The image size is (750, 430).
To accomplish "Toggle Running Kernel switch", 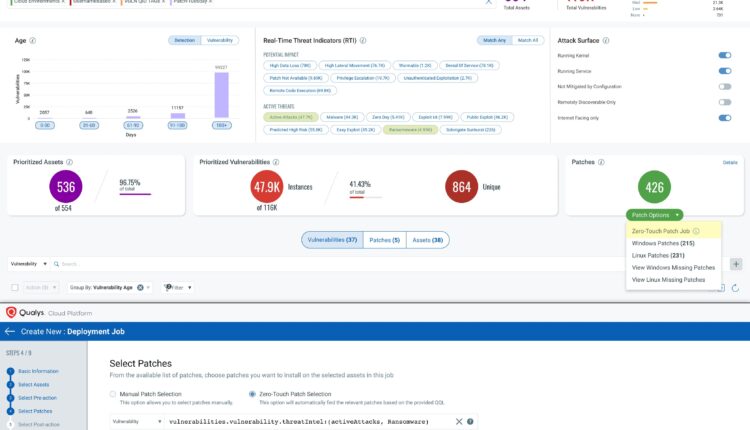I will pos(725,55).
